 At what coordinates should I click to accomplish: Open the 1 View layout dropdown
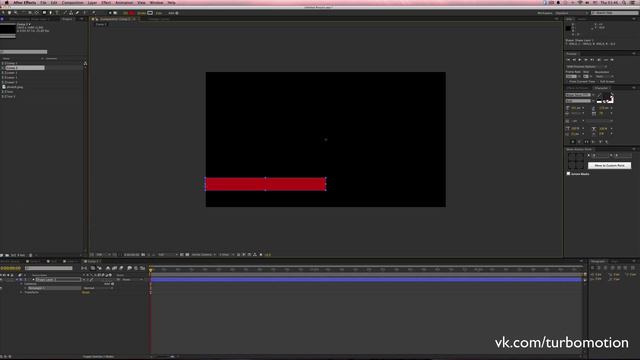tap(226, 255)
